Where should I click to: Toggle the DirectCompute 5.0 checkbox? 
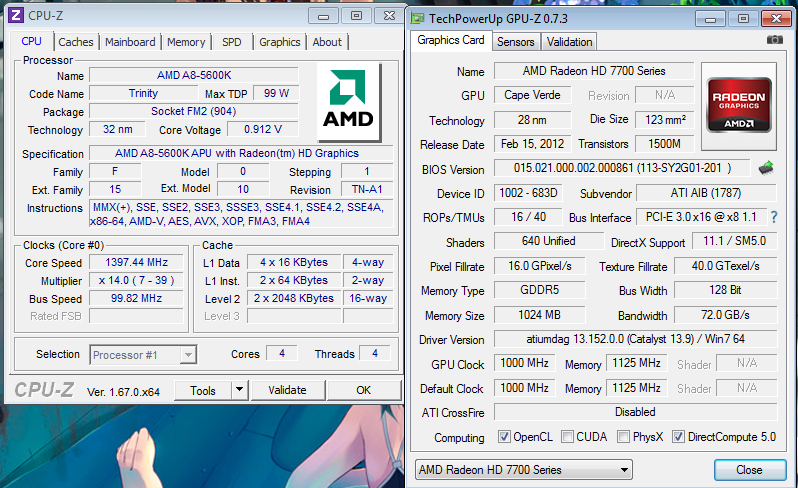tap(678, 437)
